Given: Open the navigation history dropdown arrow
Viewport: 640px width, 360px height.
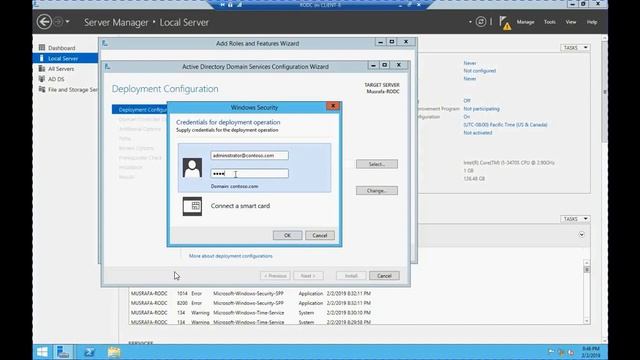Looking at the screenshot, I should (x=67, y=22).
